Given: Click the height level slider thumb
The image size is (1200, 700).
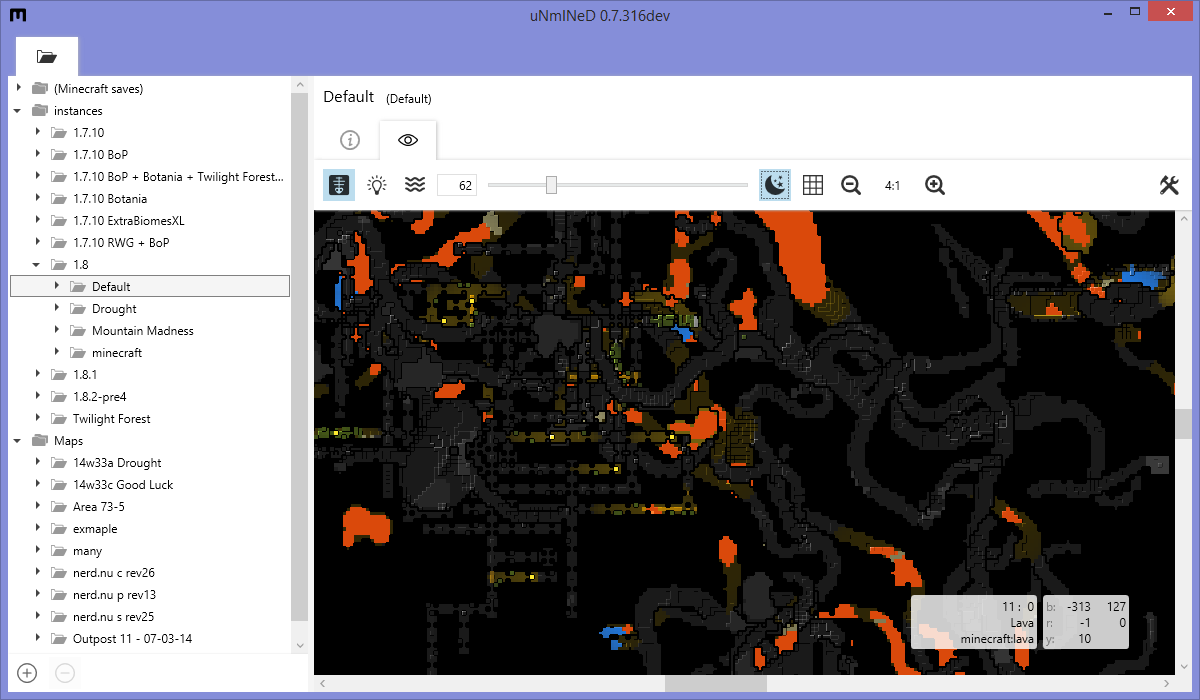Looking at the screenshot, I should (551, 185).
